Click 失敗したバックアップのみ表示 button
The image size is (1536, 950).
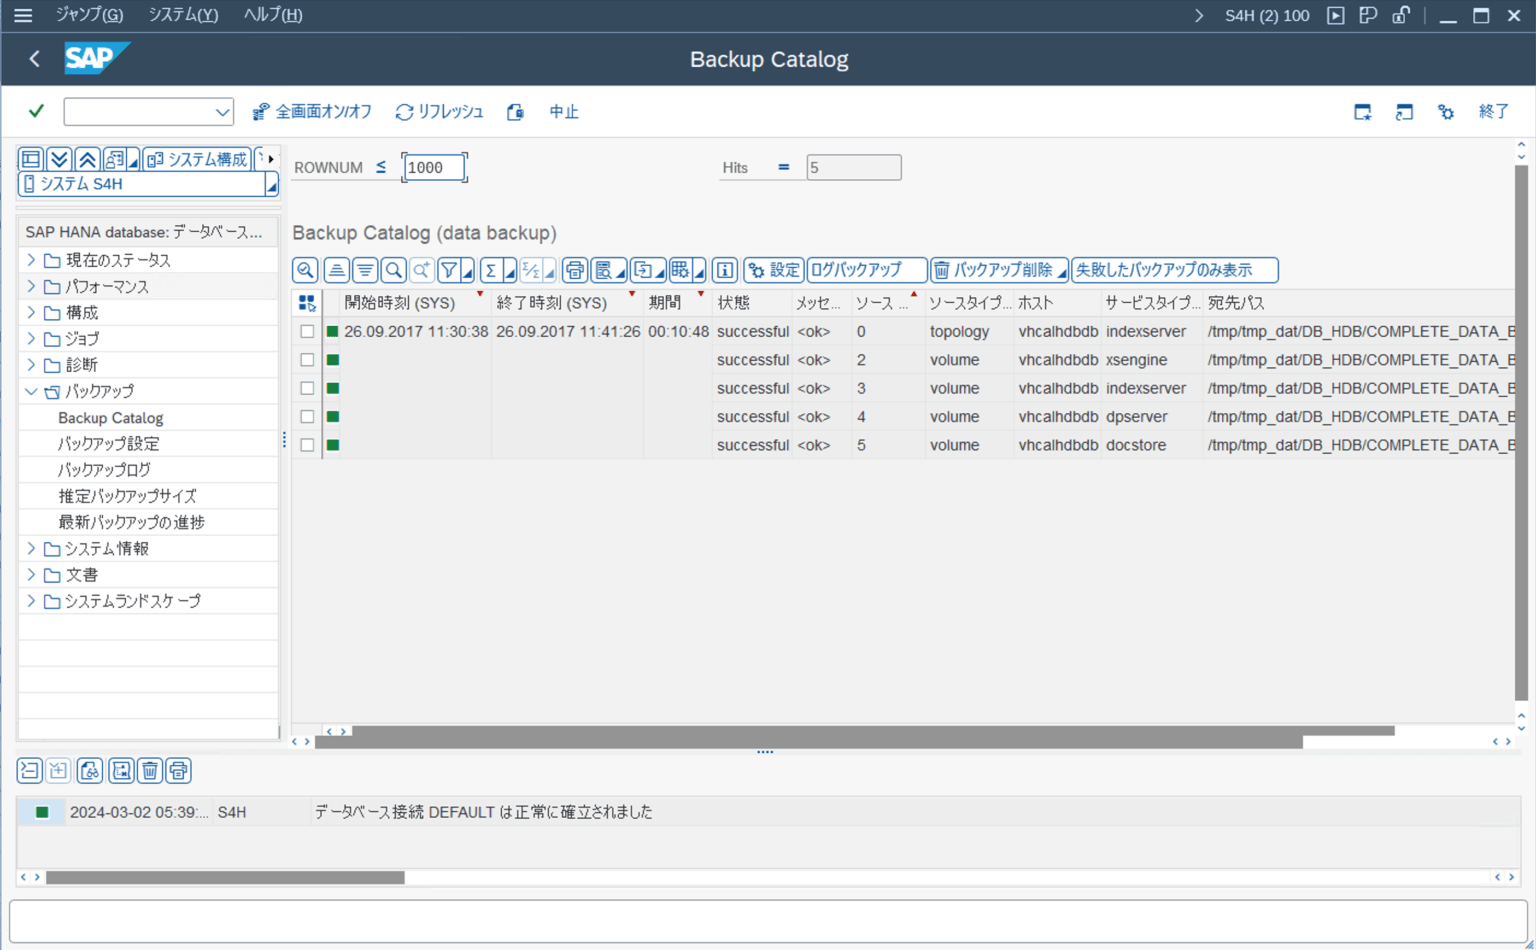click(x=1174, y=270)
